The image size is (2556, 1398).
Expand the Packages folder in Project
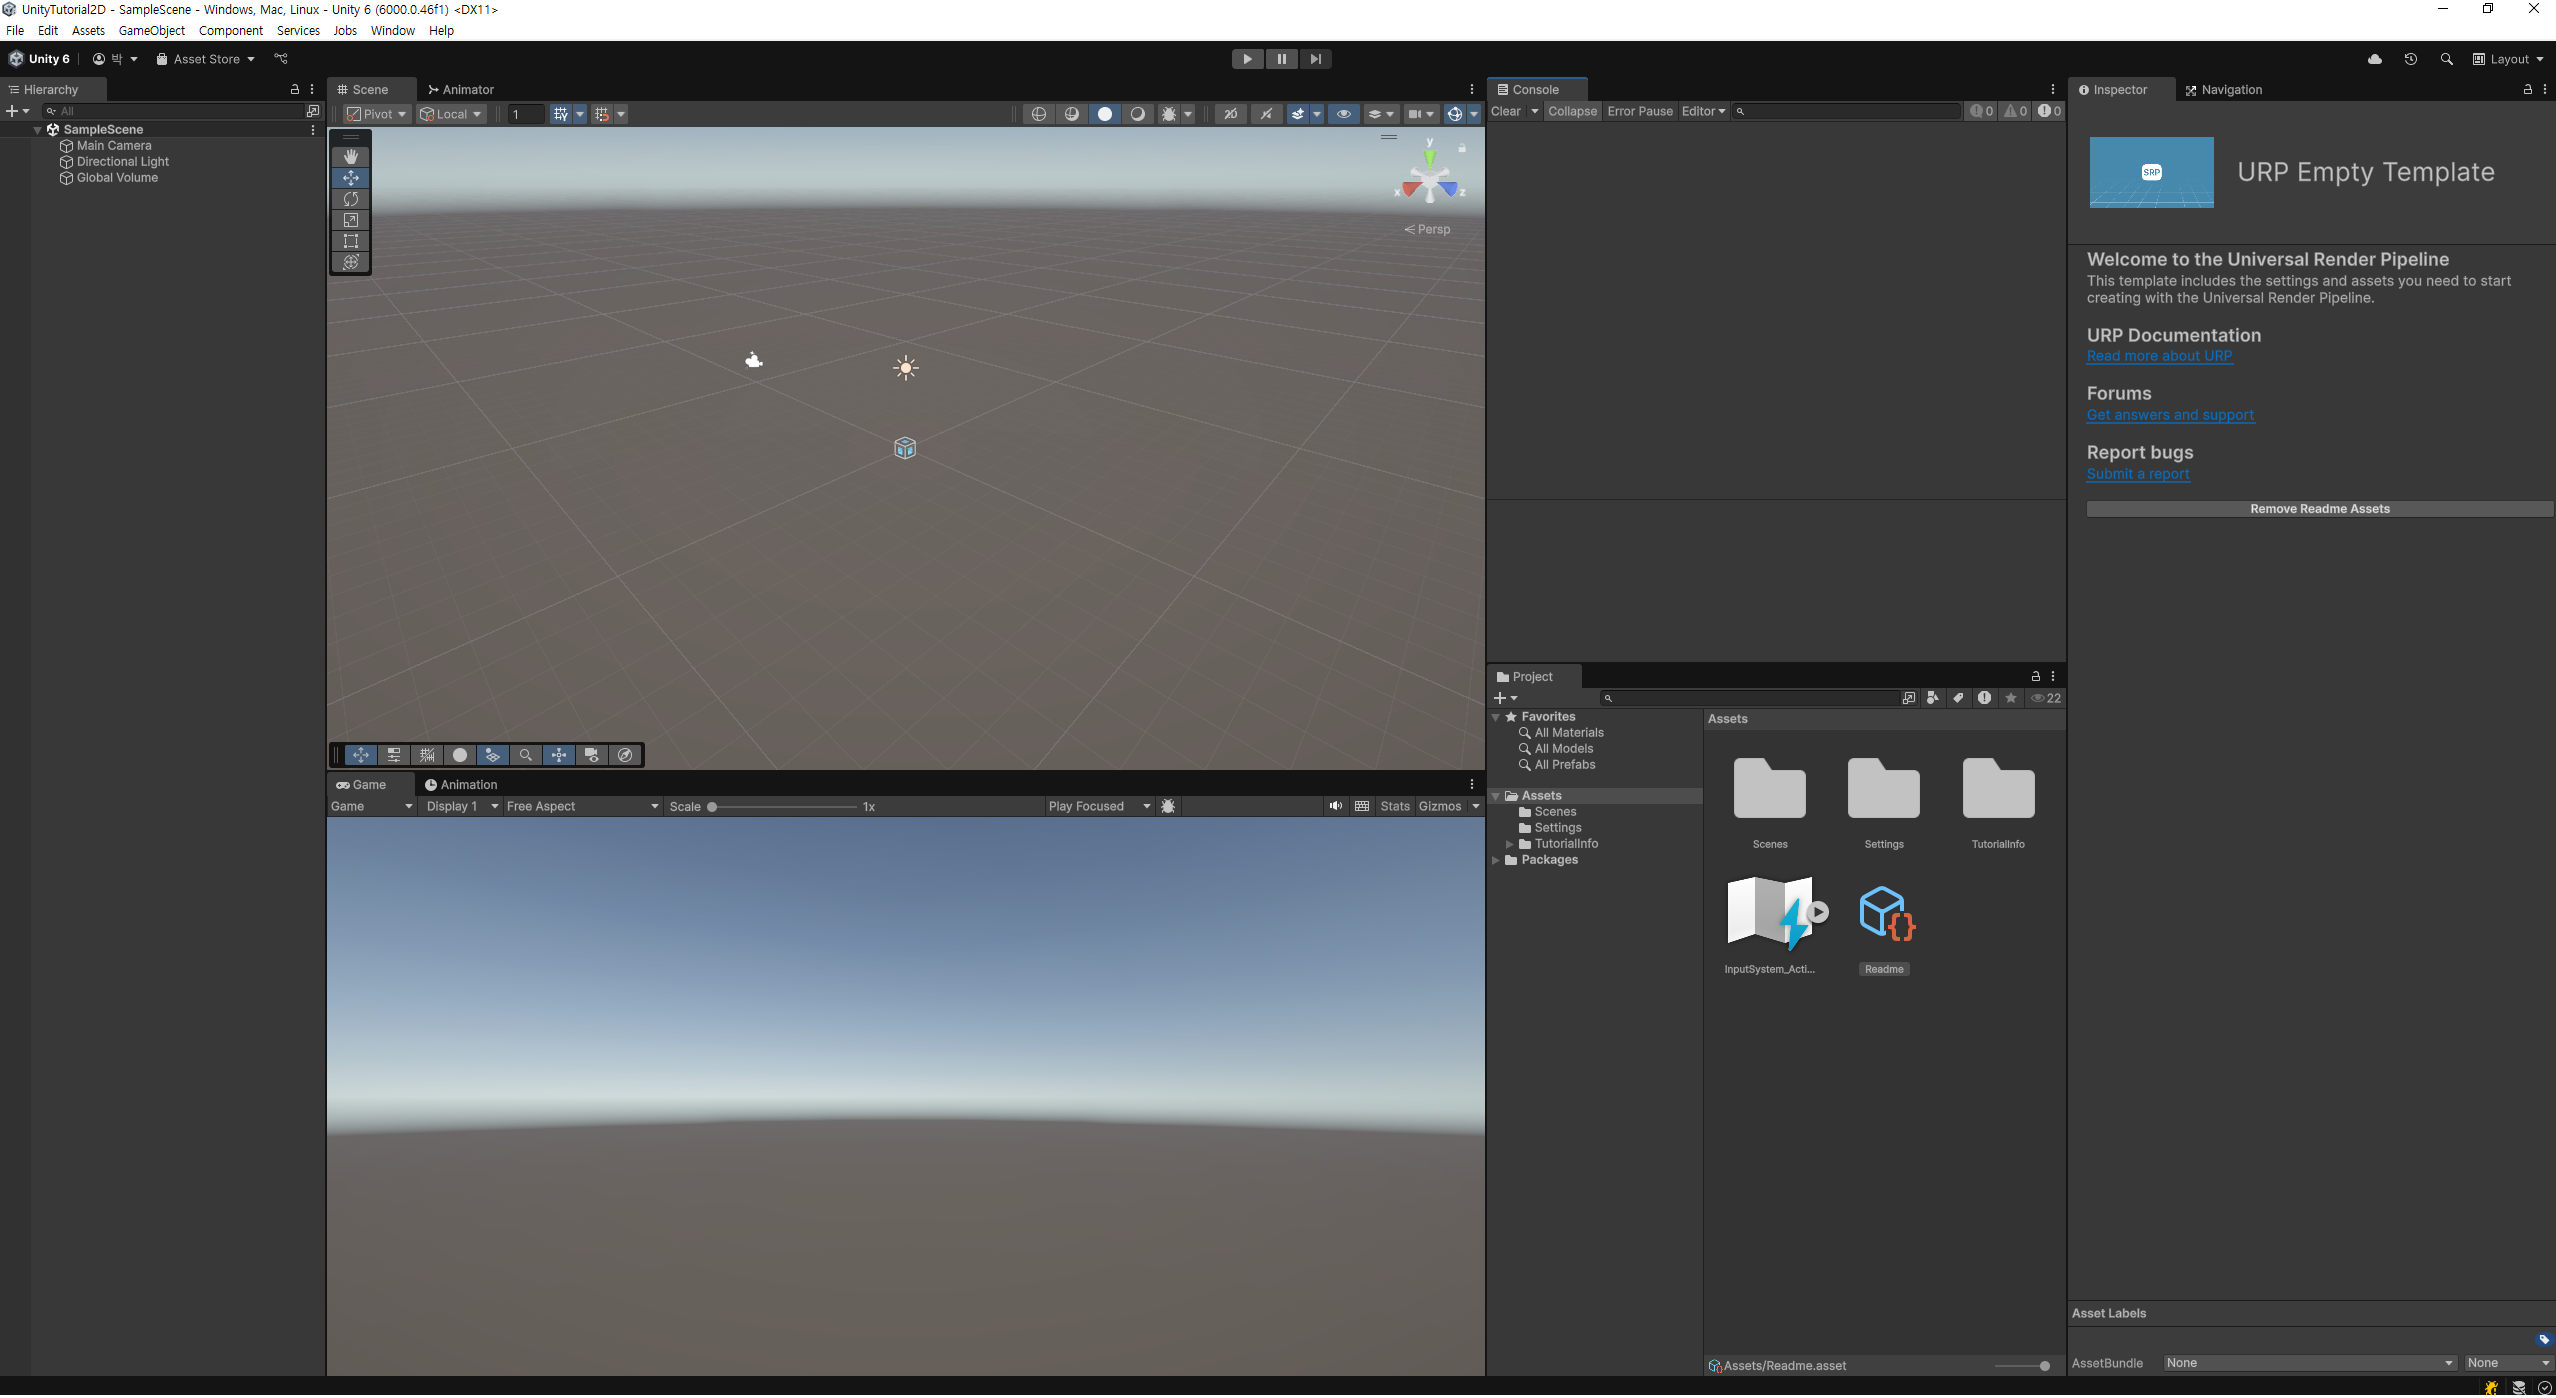tap(1496, 861)
